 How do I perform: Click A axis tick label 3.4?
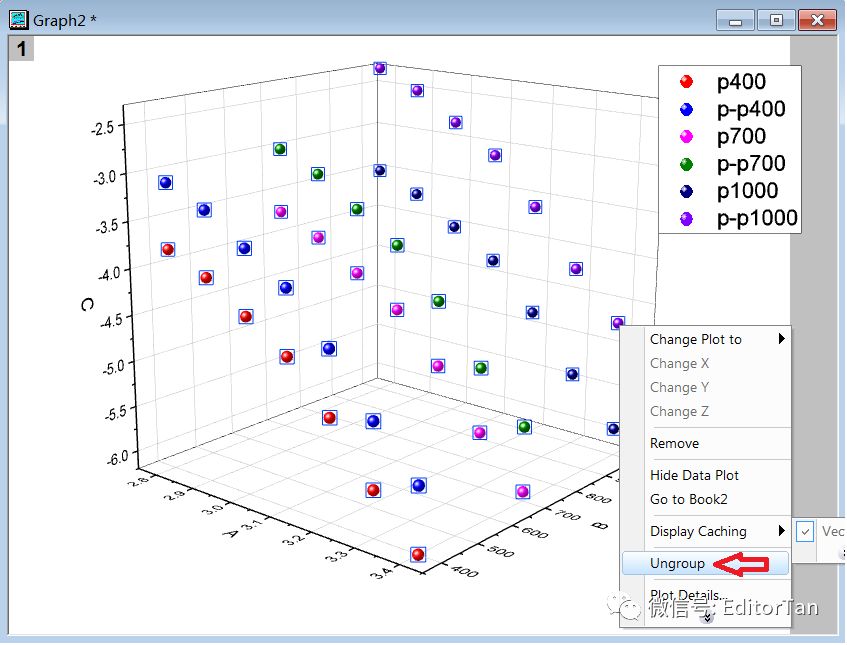[381, 572]
